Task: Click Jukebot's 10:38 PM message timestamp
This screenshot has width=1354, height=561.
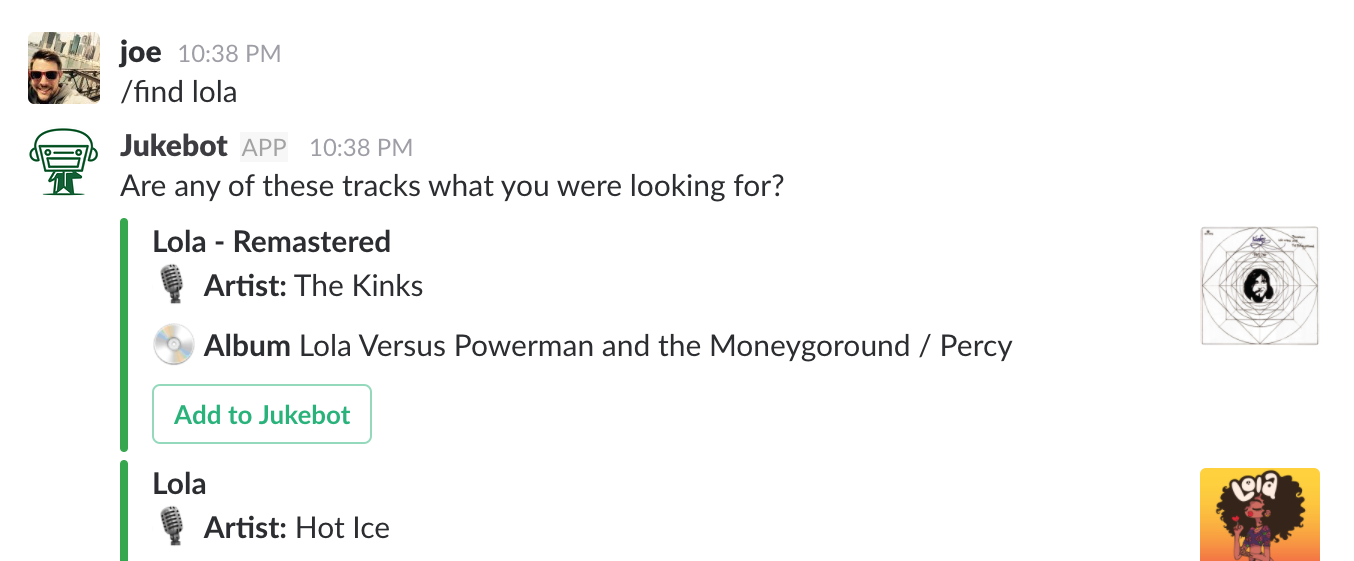Action: (361, 148)
